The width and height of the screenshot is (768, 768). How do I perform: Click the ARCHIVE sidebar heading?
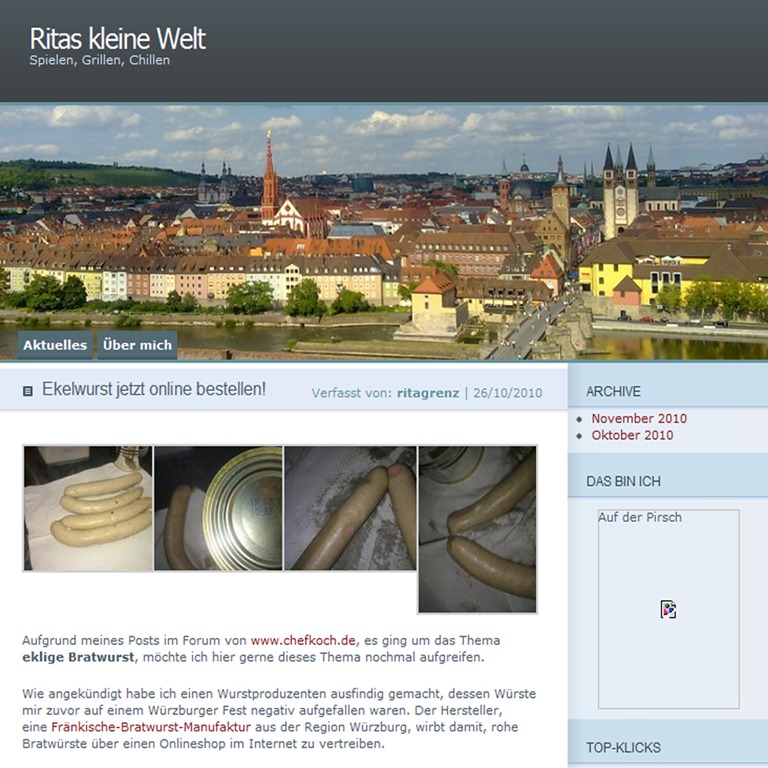coord(613,391)
